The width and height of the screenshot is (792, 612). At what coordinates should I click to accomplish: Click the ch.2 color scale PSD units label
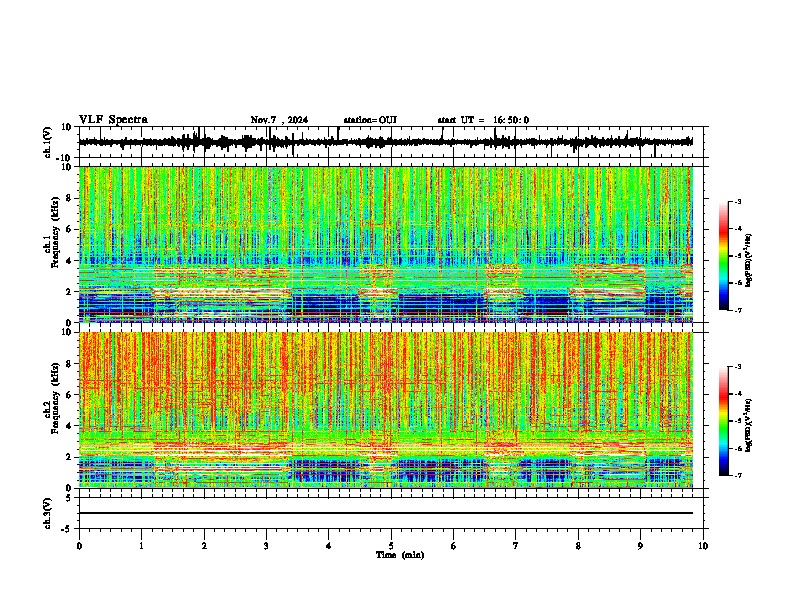click(749, 425)
